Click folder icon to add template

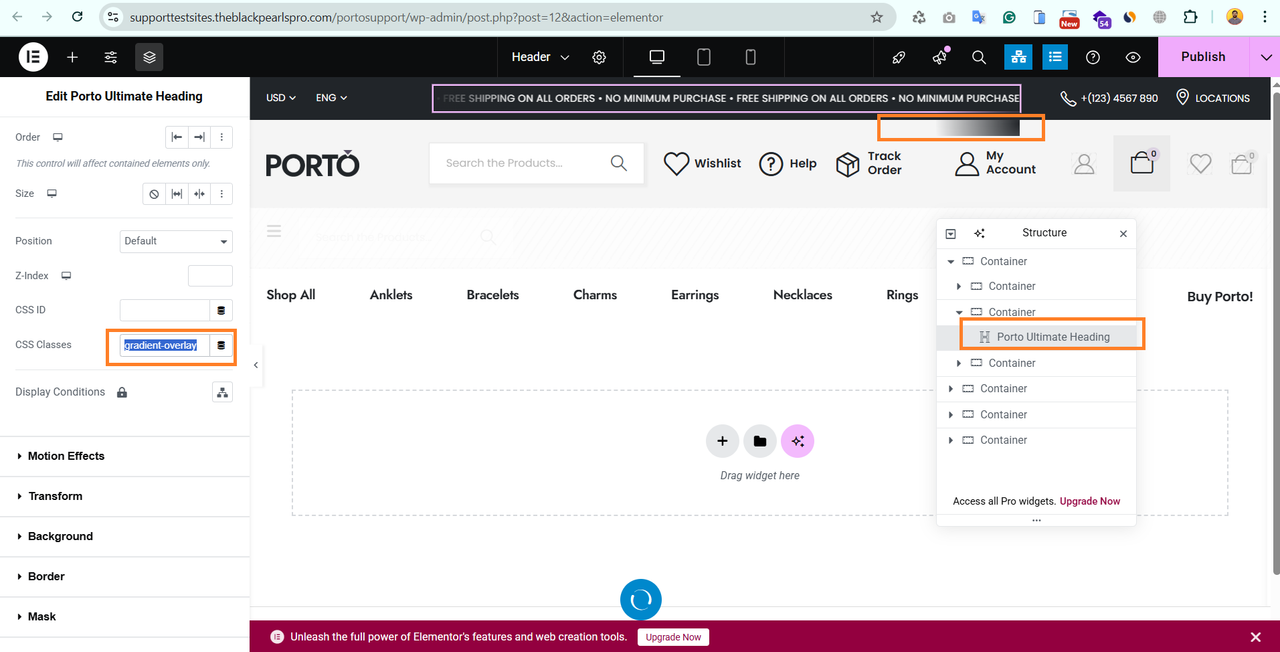pos(760,441)
